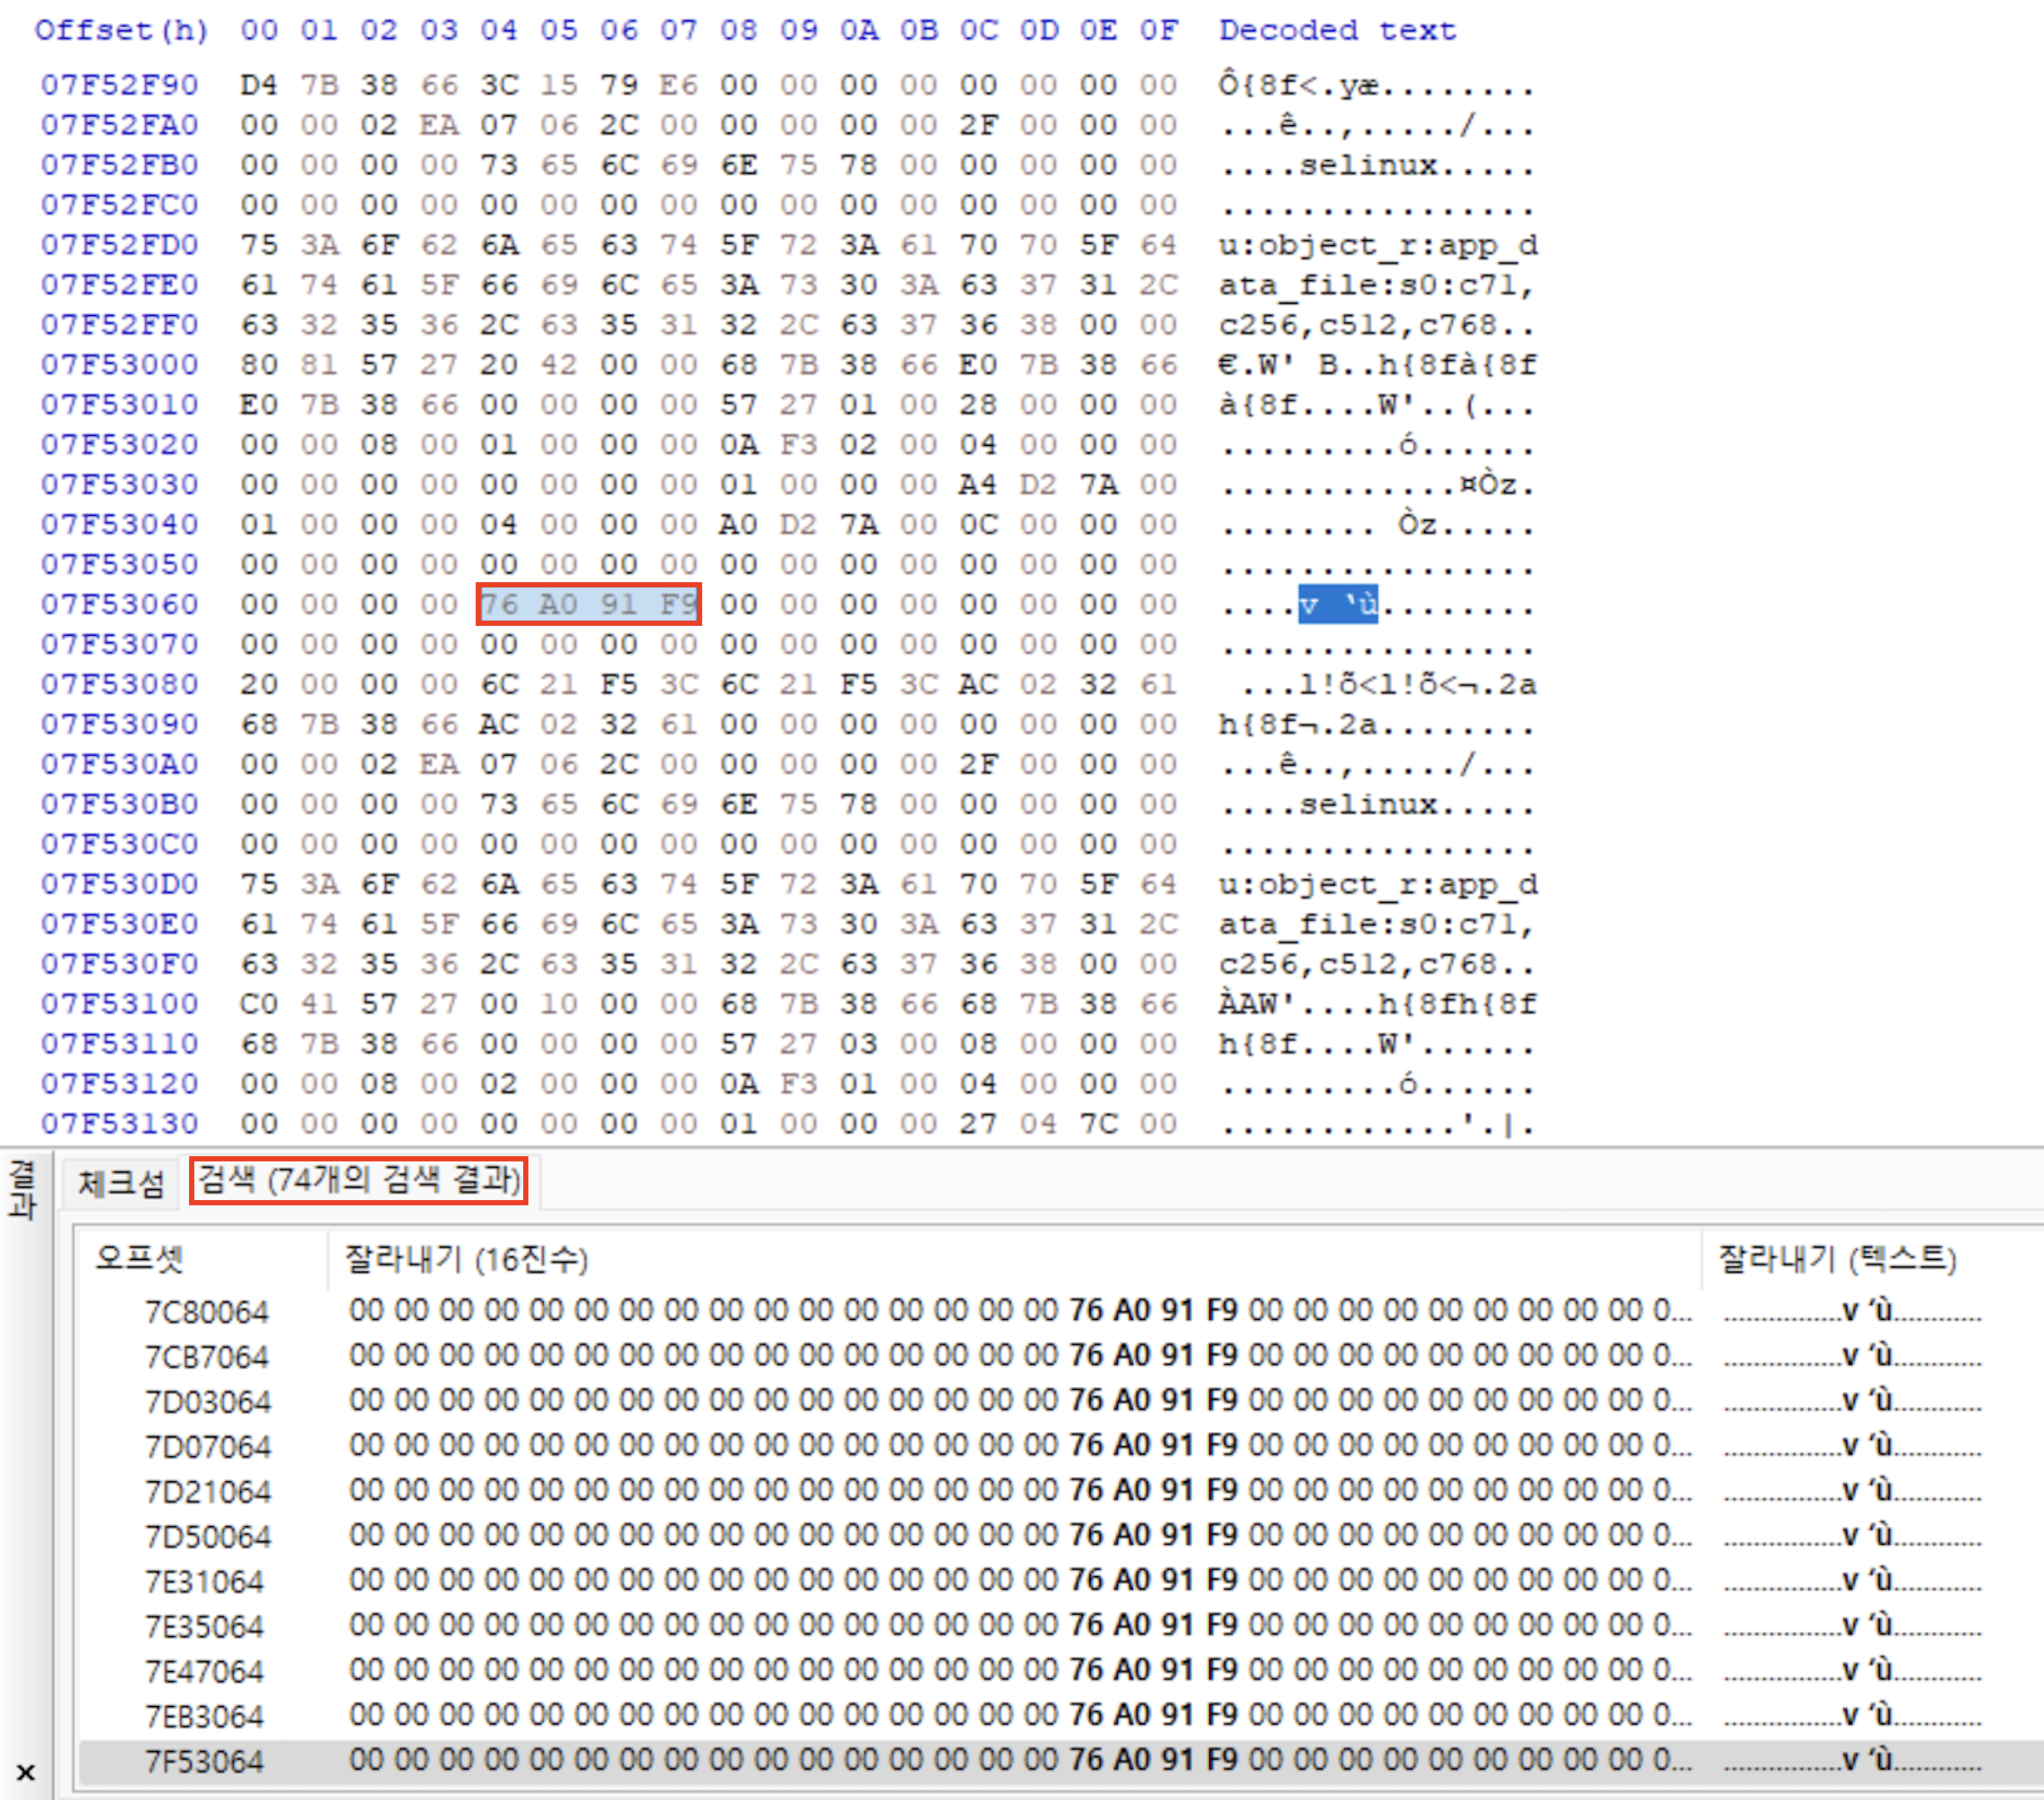The height and width of the screenshot is (1800, 2044).
Task: Close the results panel with X icon
Action: (26, 1772)
